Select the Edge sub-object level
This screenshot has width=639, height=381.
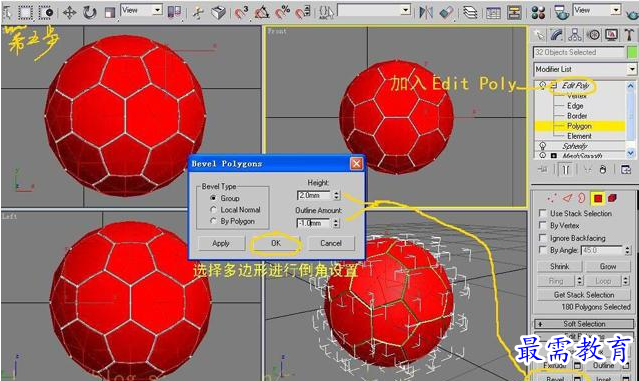coord(575,106)
